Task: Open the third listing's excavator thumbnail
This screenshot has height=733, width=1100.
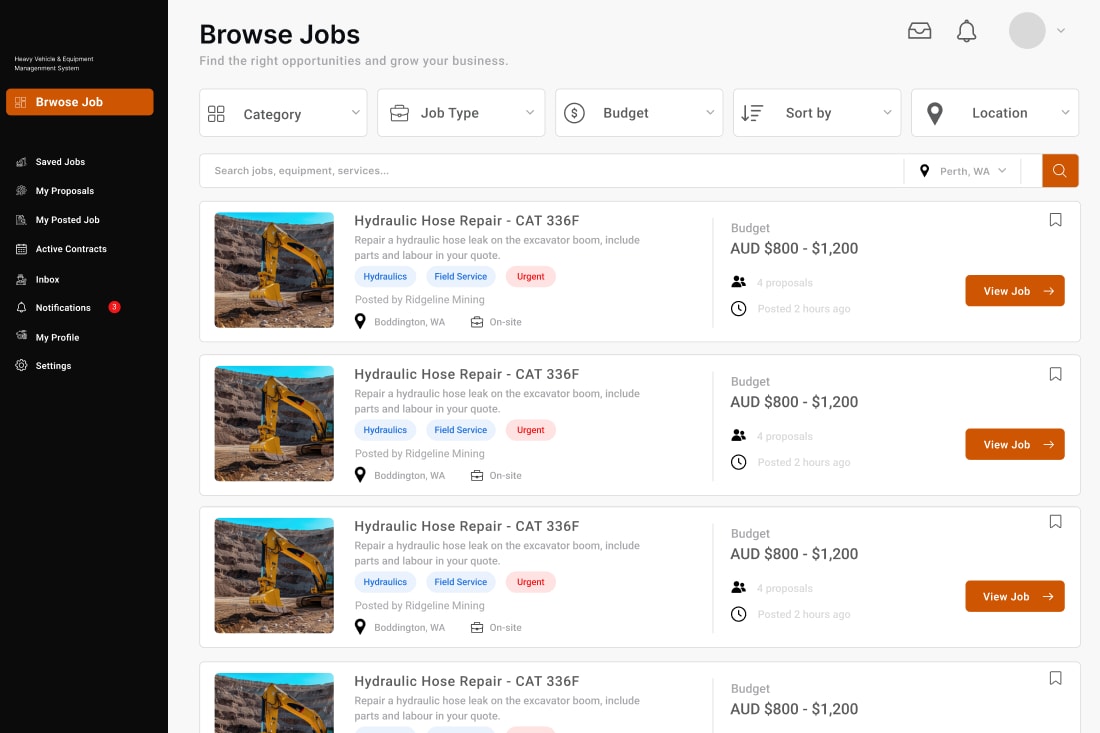Action: tap(274, 576)
